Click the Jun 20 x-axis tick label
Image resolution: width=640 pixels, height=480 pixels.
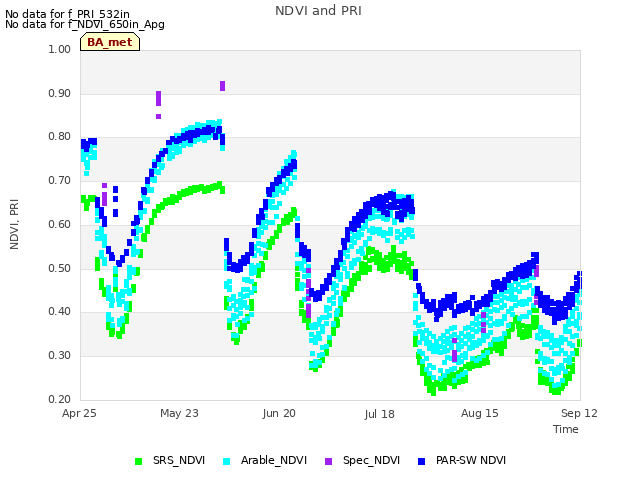tap(279, 413)
